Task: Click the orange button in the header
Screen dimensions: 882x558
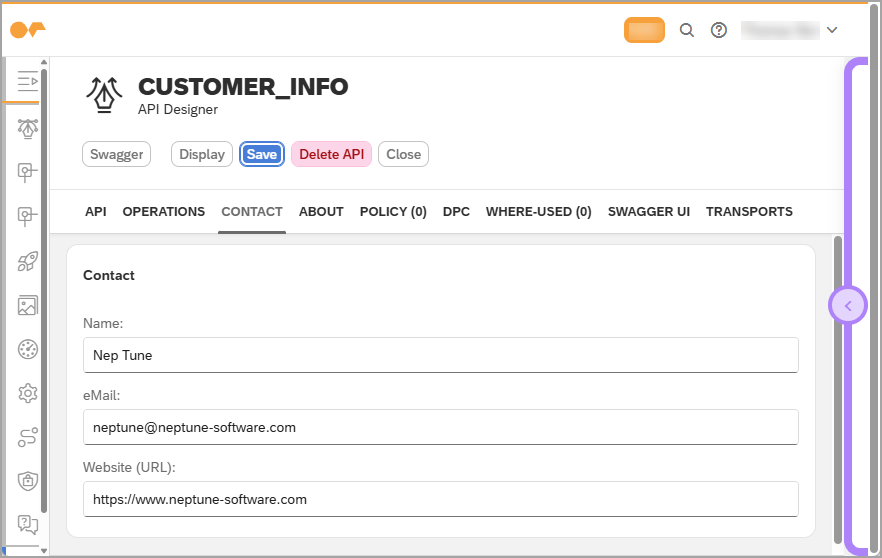Action: coord(644,30)
